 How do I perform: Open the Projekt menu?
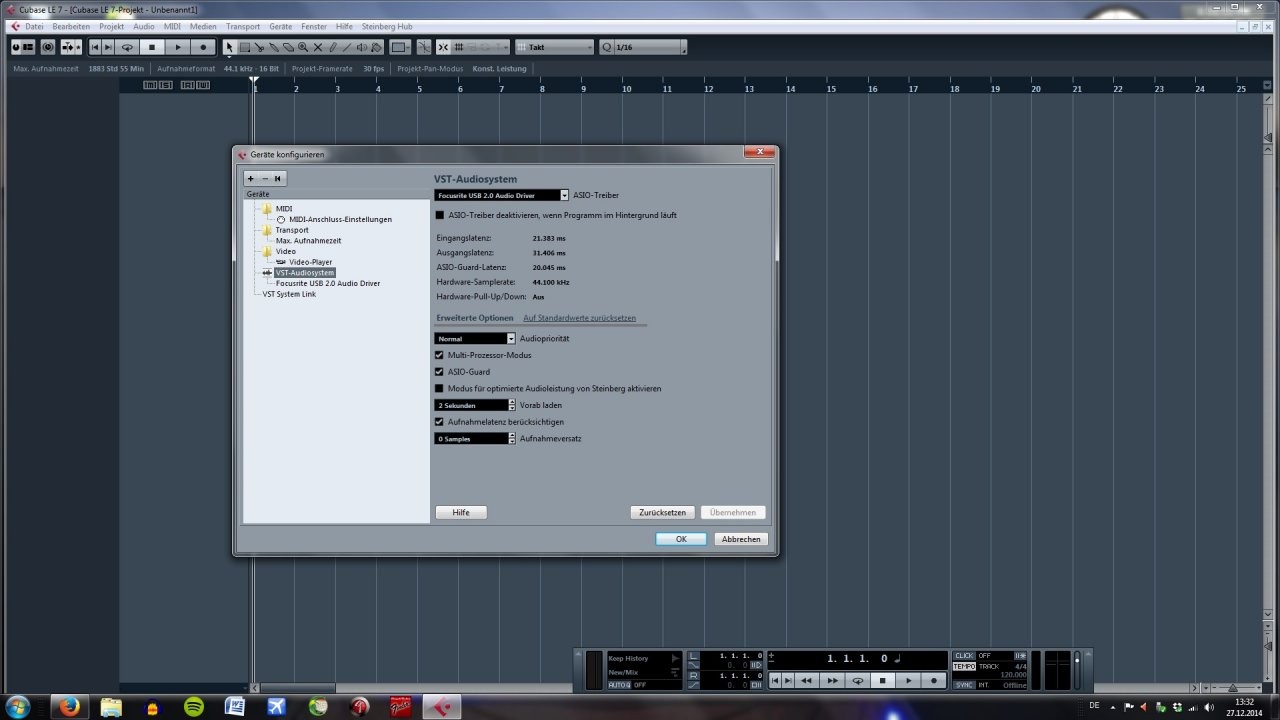tap(111, 26)
